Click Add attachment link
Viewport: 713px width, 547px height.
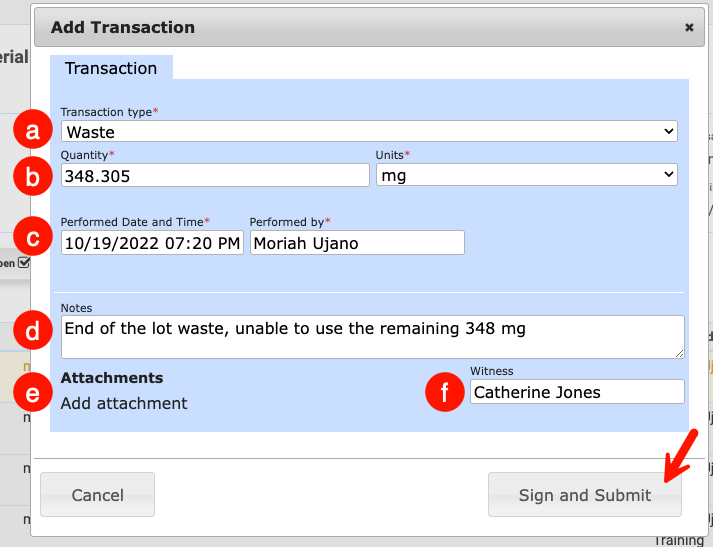(x=124, y=403)
